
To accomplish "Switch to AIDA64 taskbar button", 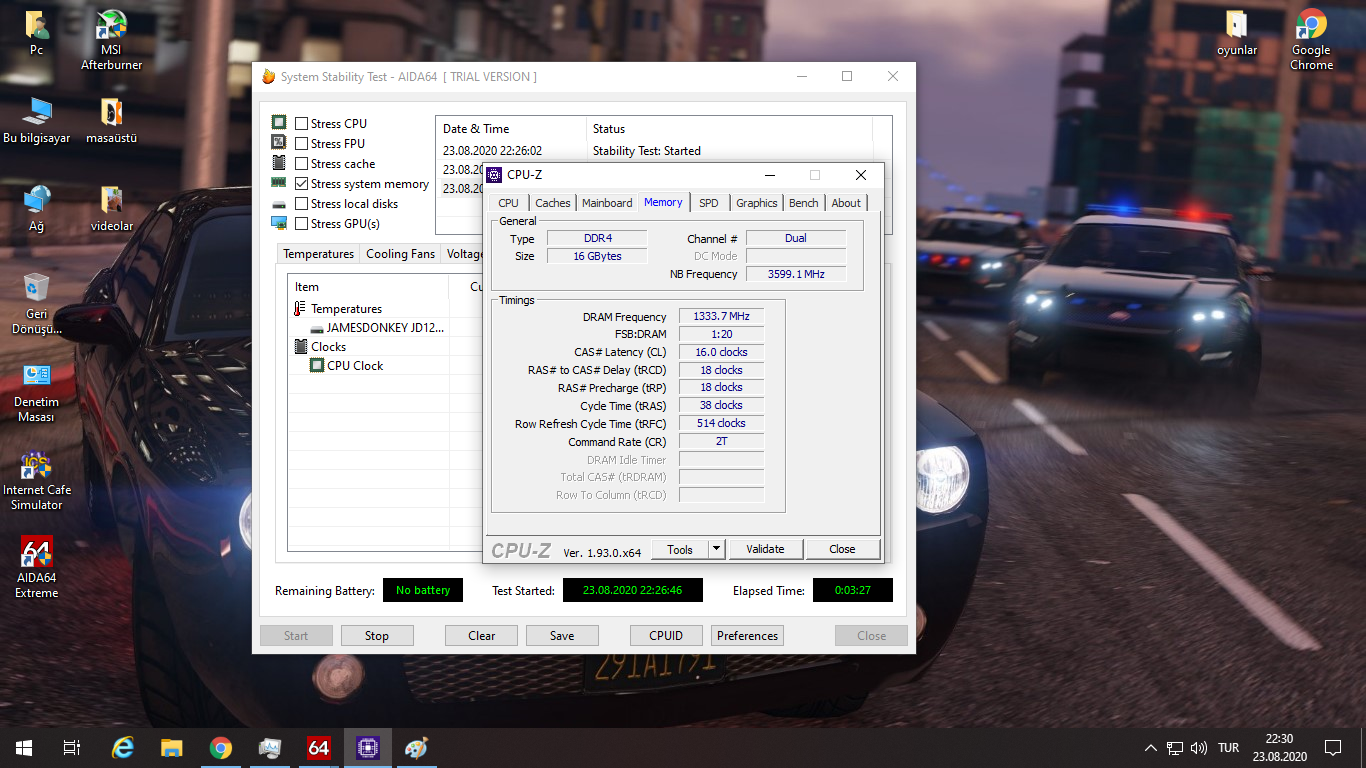I will (x=319, y=748).
